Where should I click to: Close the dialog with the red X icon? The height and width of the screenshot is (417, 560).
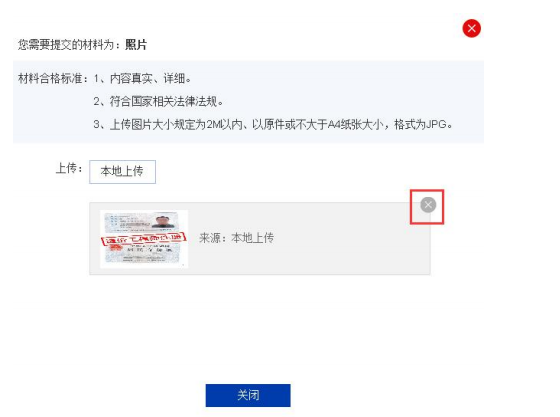point(471,28)
